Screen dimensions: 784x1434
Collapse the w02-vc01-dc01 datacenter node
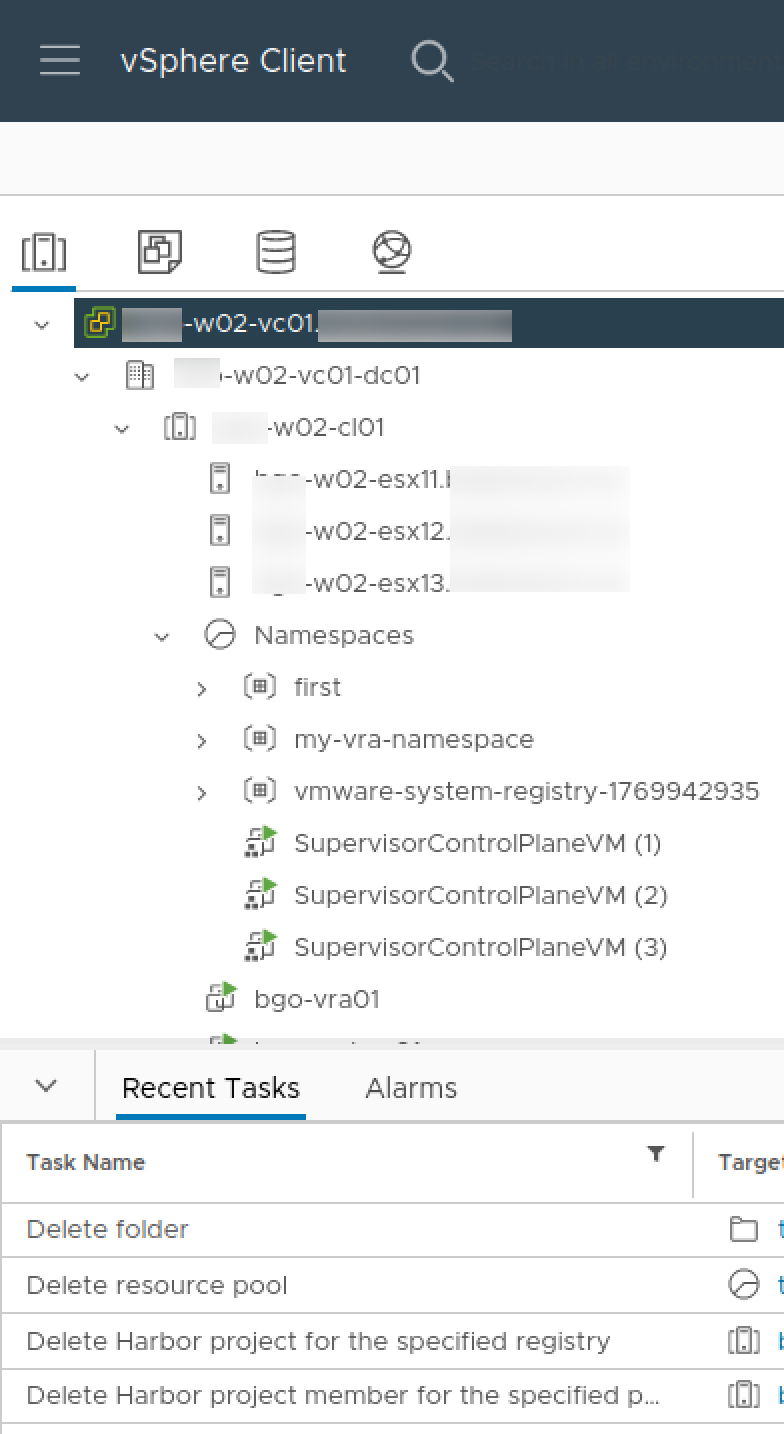pos(82,377)
